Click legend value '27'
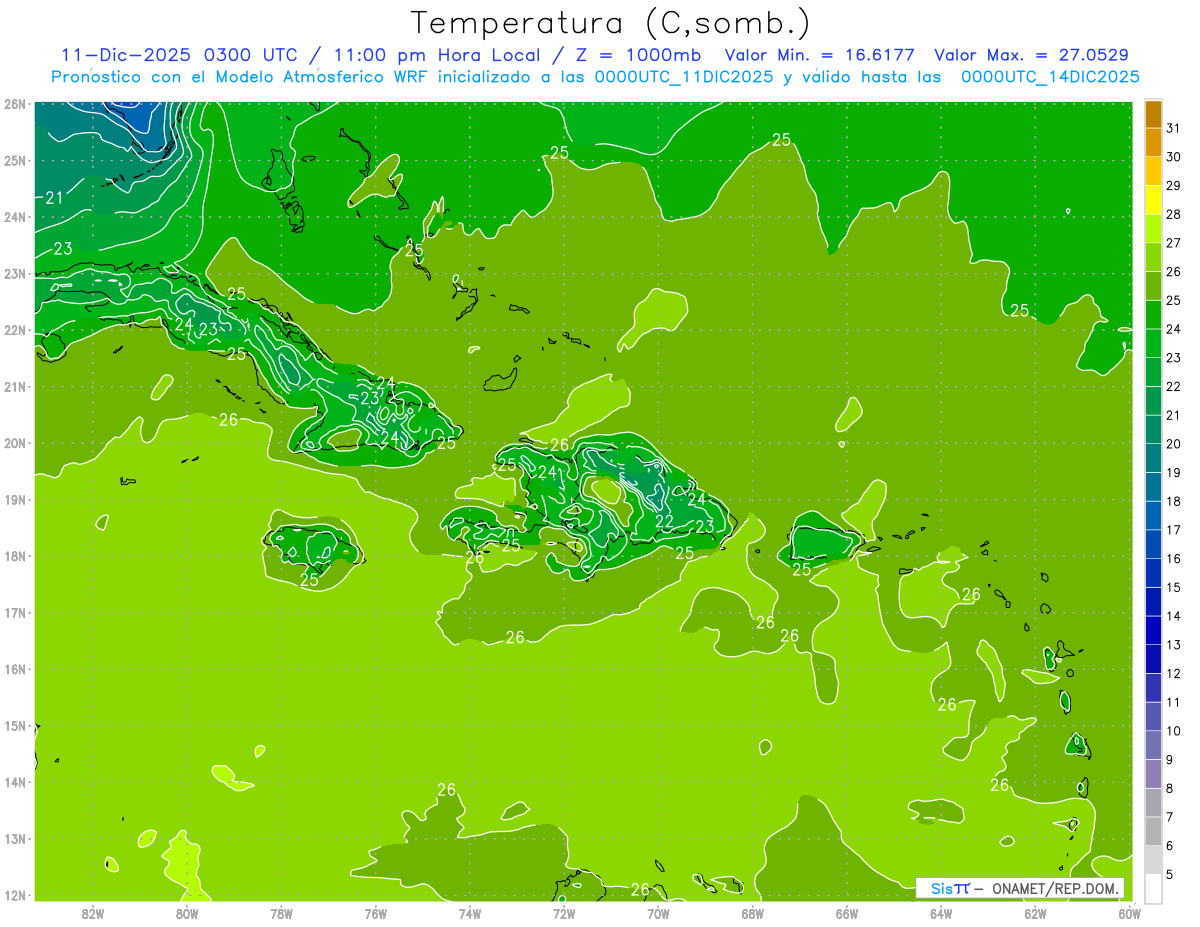1200x927 pixels. pos(1173,242)
